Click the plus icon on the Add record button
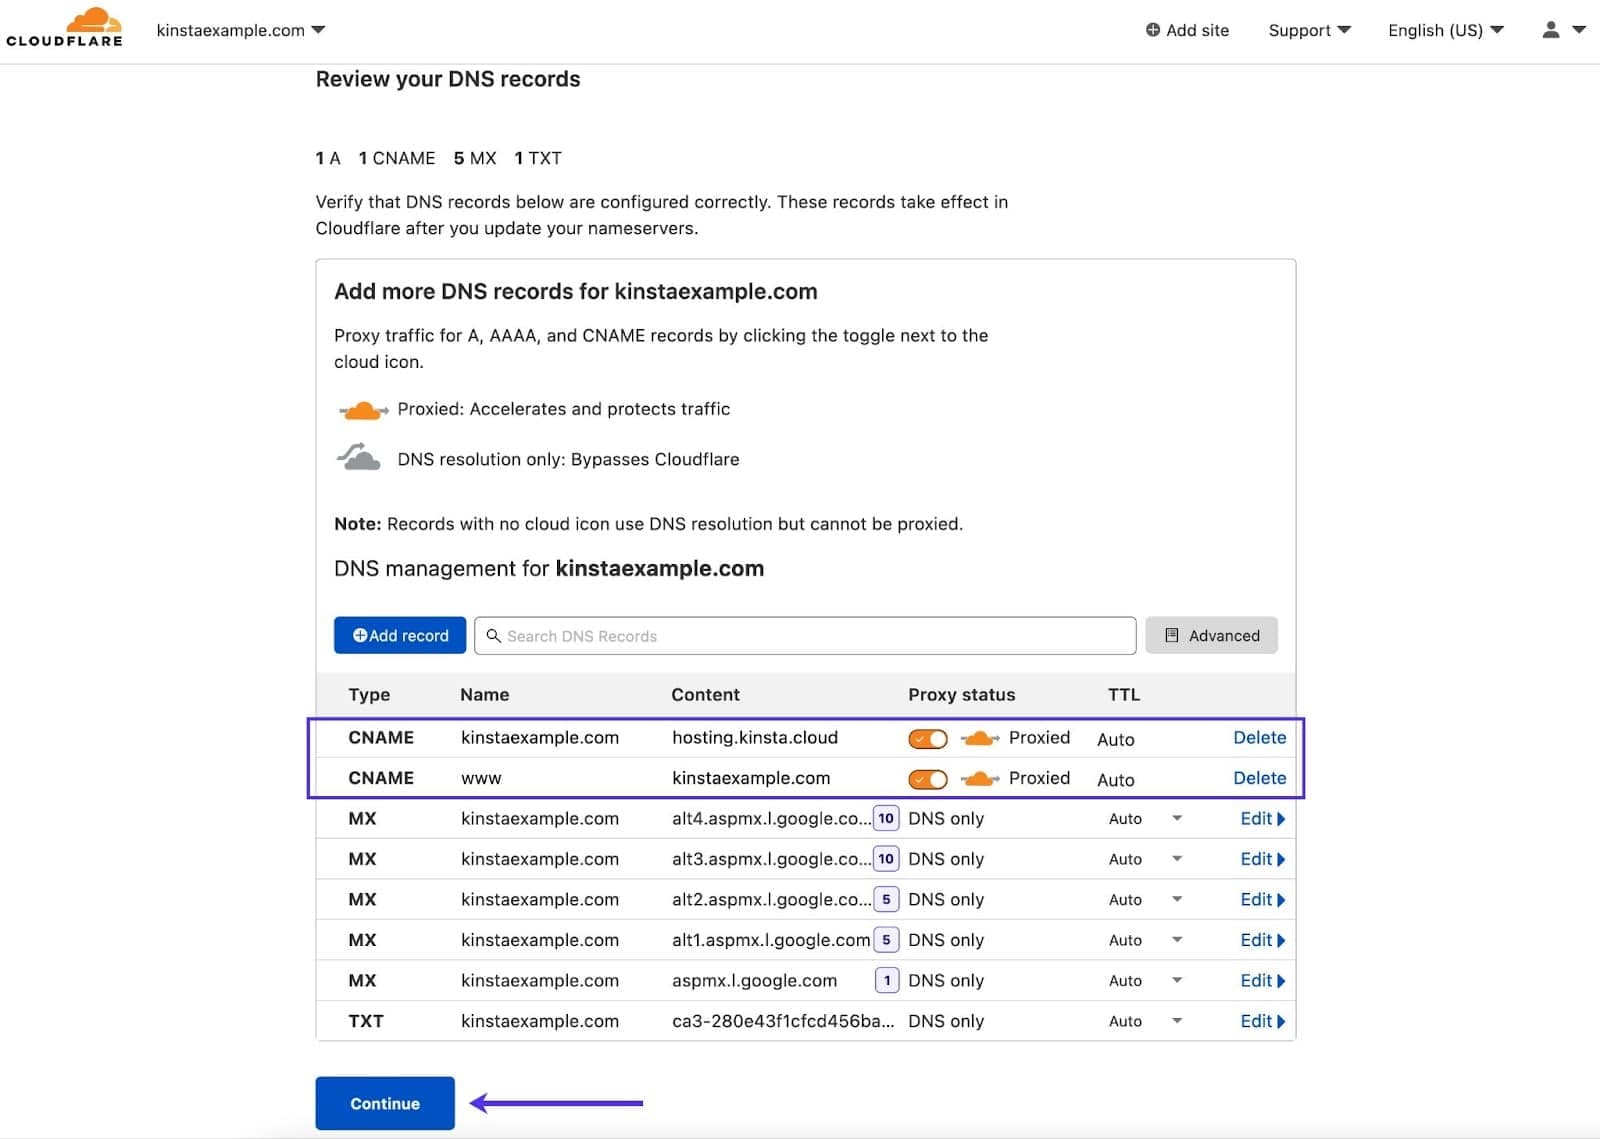Image resolution: width=1600 pixels, height=1139 pixels. [x=359, y=635]
